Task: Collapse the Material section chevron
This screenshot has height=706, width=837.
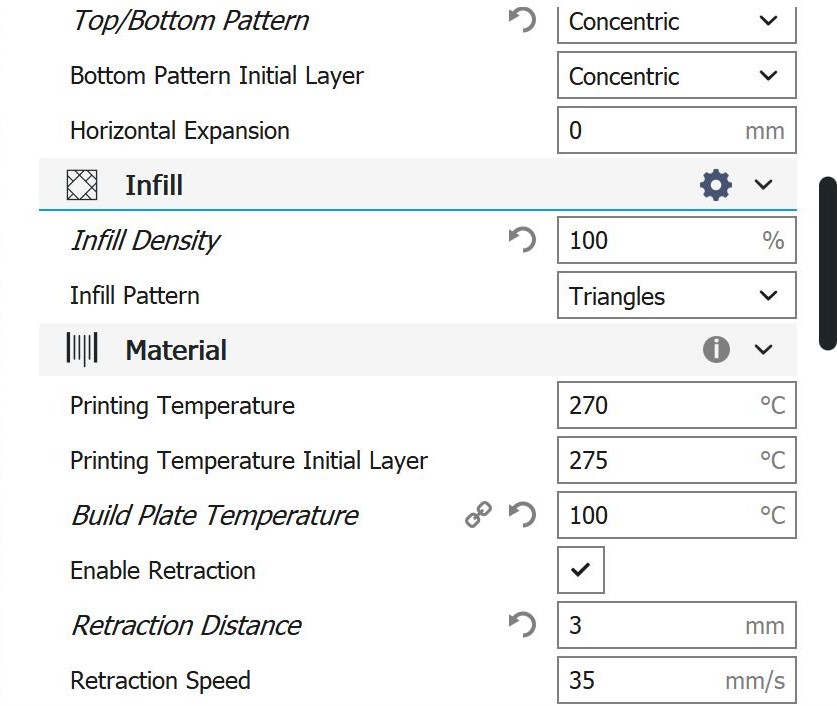Action: click(x=764, y=350)
